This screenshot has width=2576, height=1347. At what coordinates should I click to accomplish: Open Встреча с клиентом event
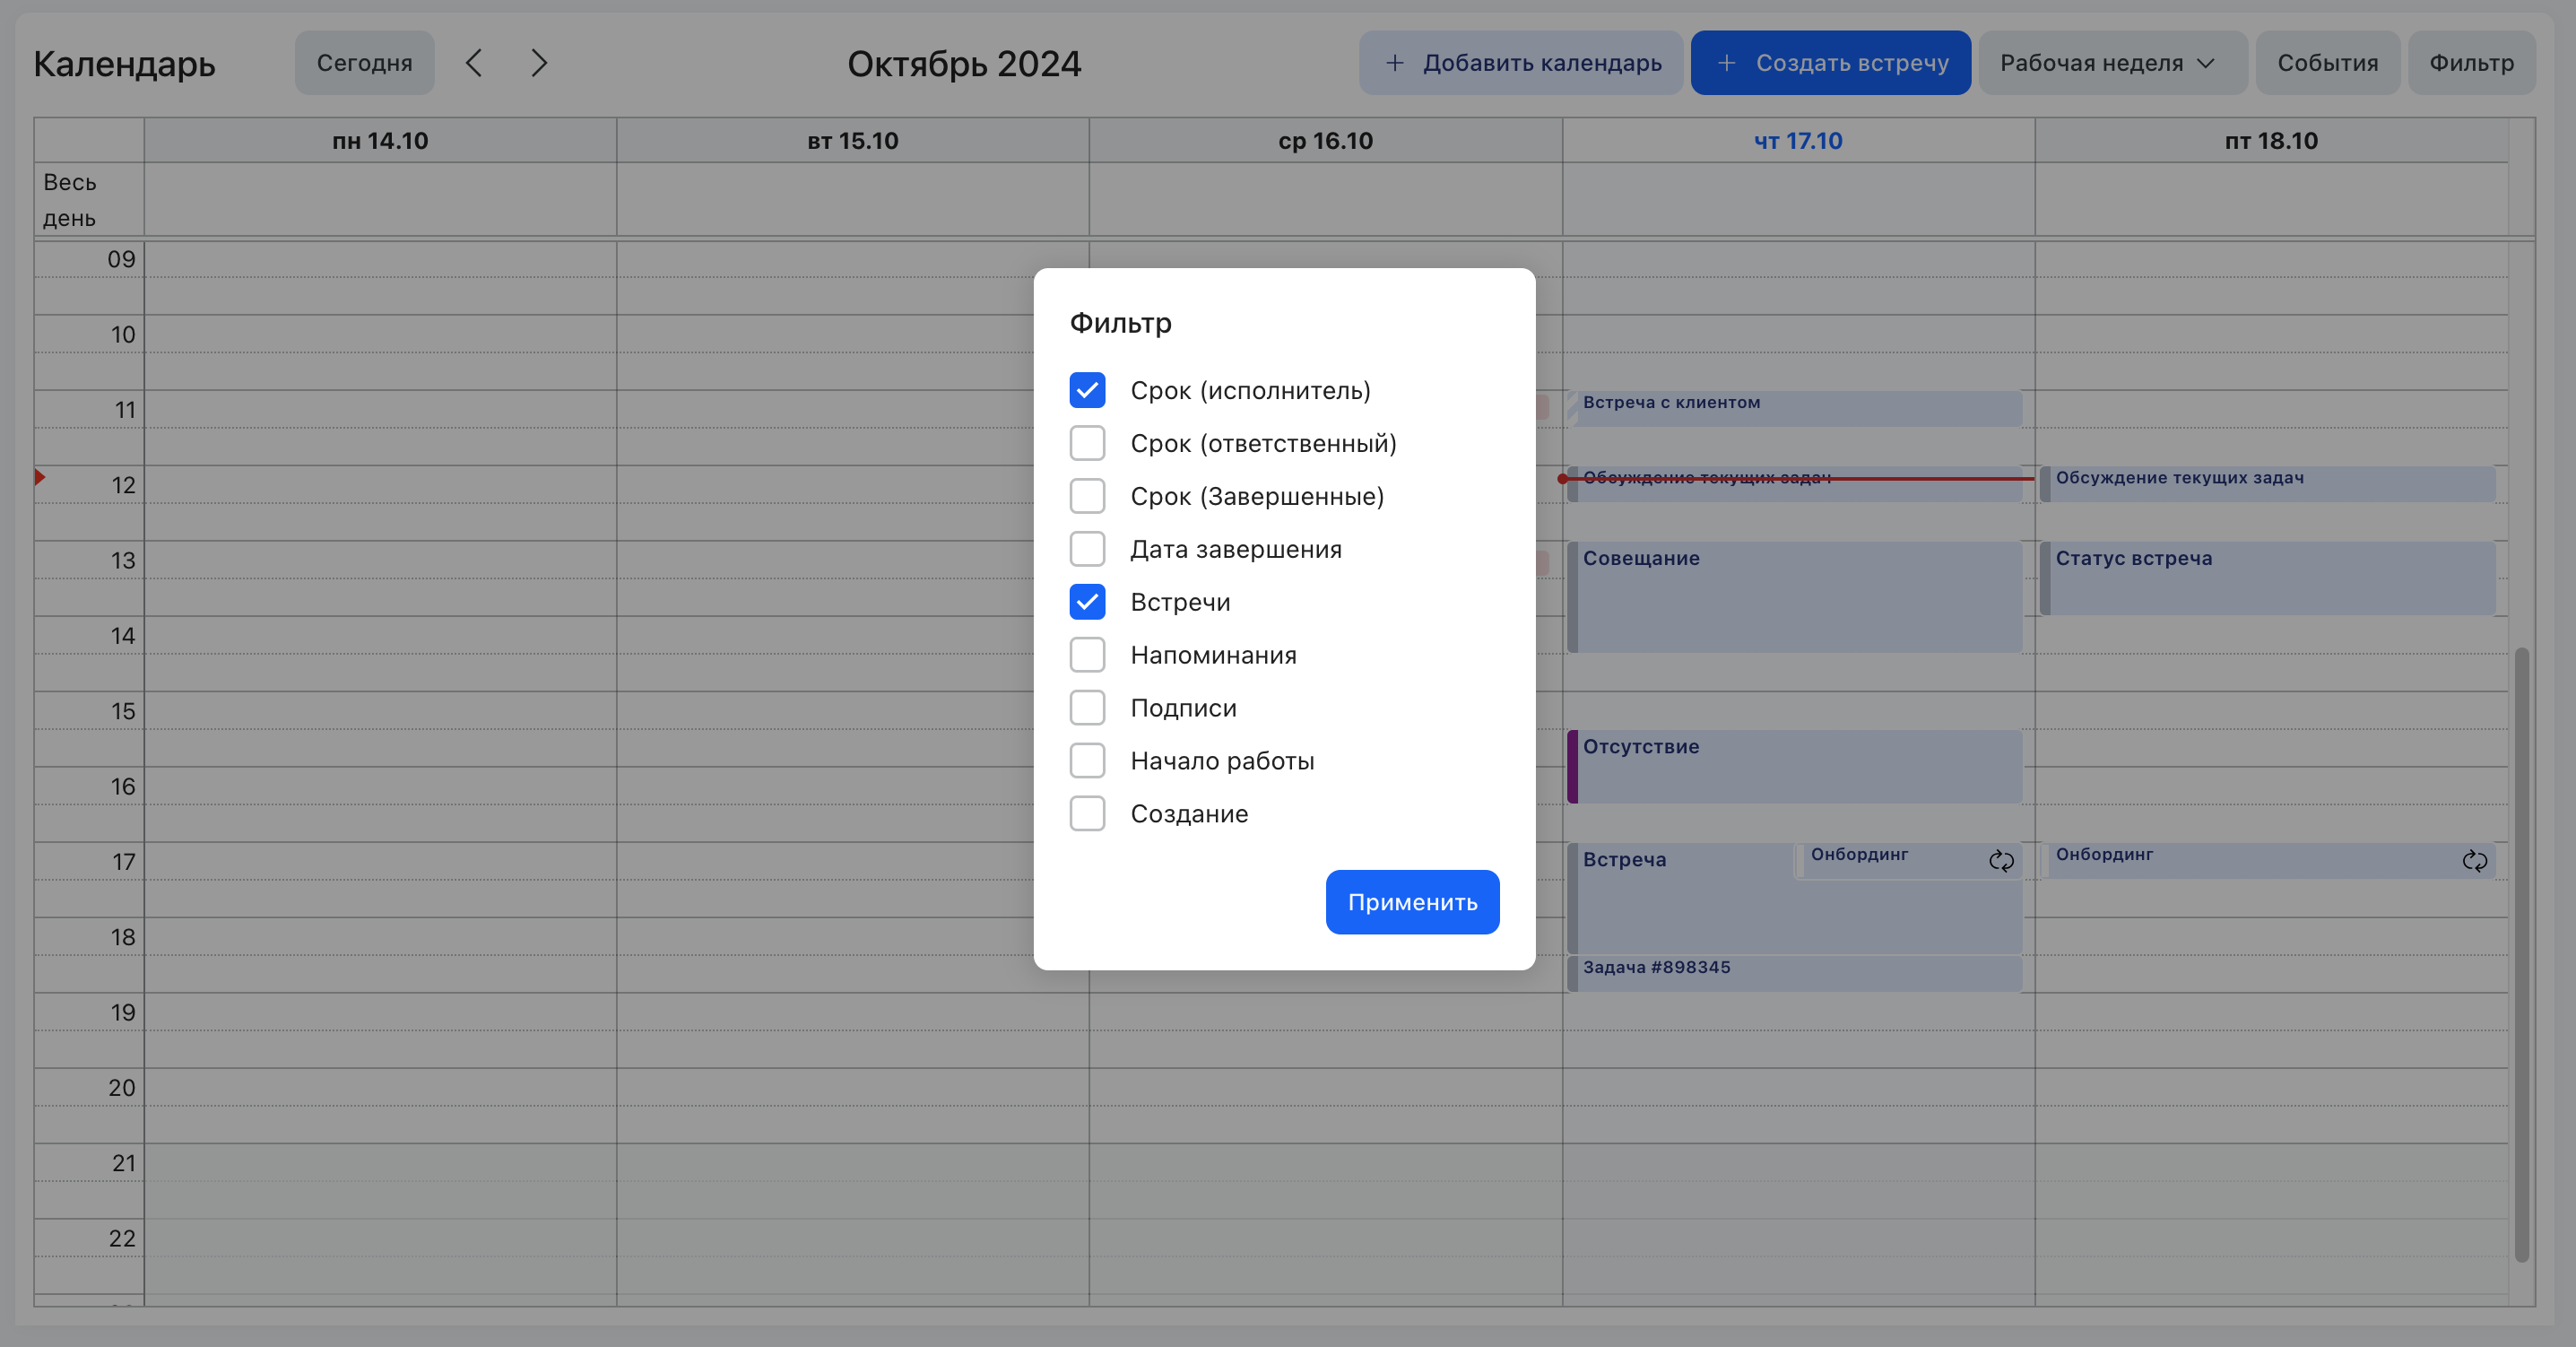pyautogui.click(x=1794, y=408)
